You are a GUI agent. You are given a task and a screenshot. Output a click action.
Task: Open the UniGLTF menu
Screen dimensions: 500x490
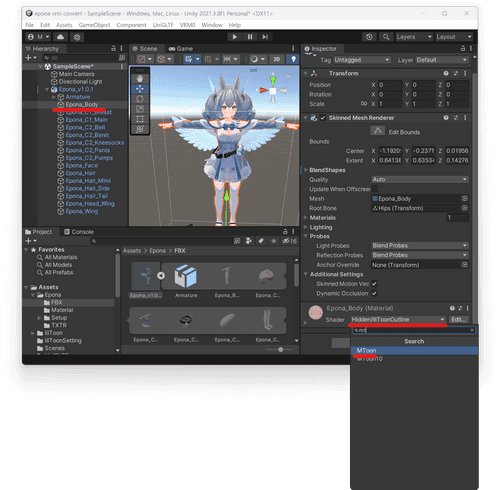click(x=163, y=25)
